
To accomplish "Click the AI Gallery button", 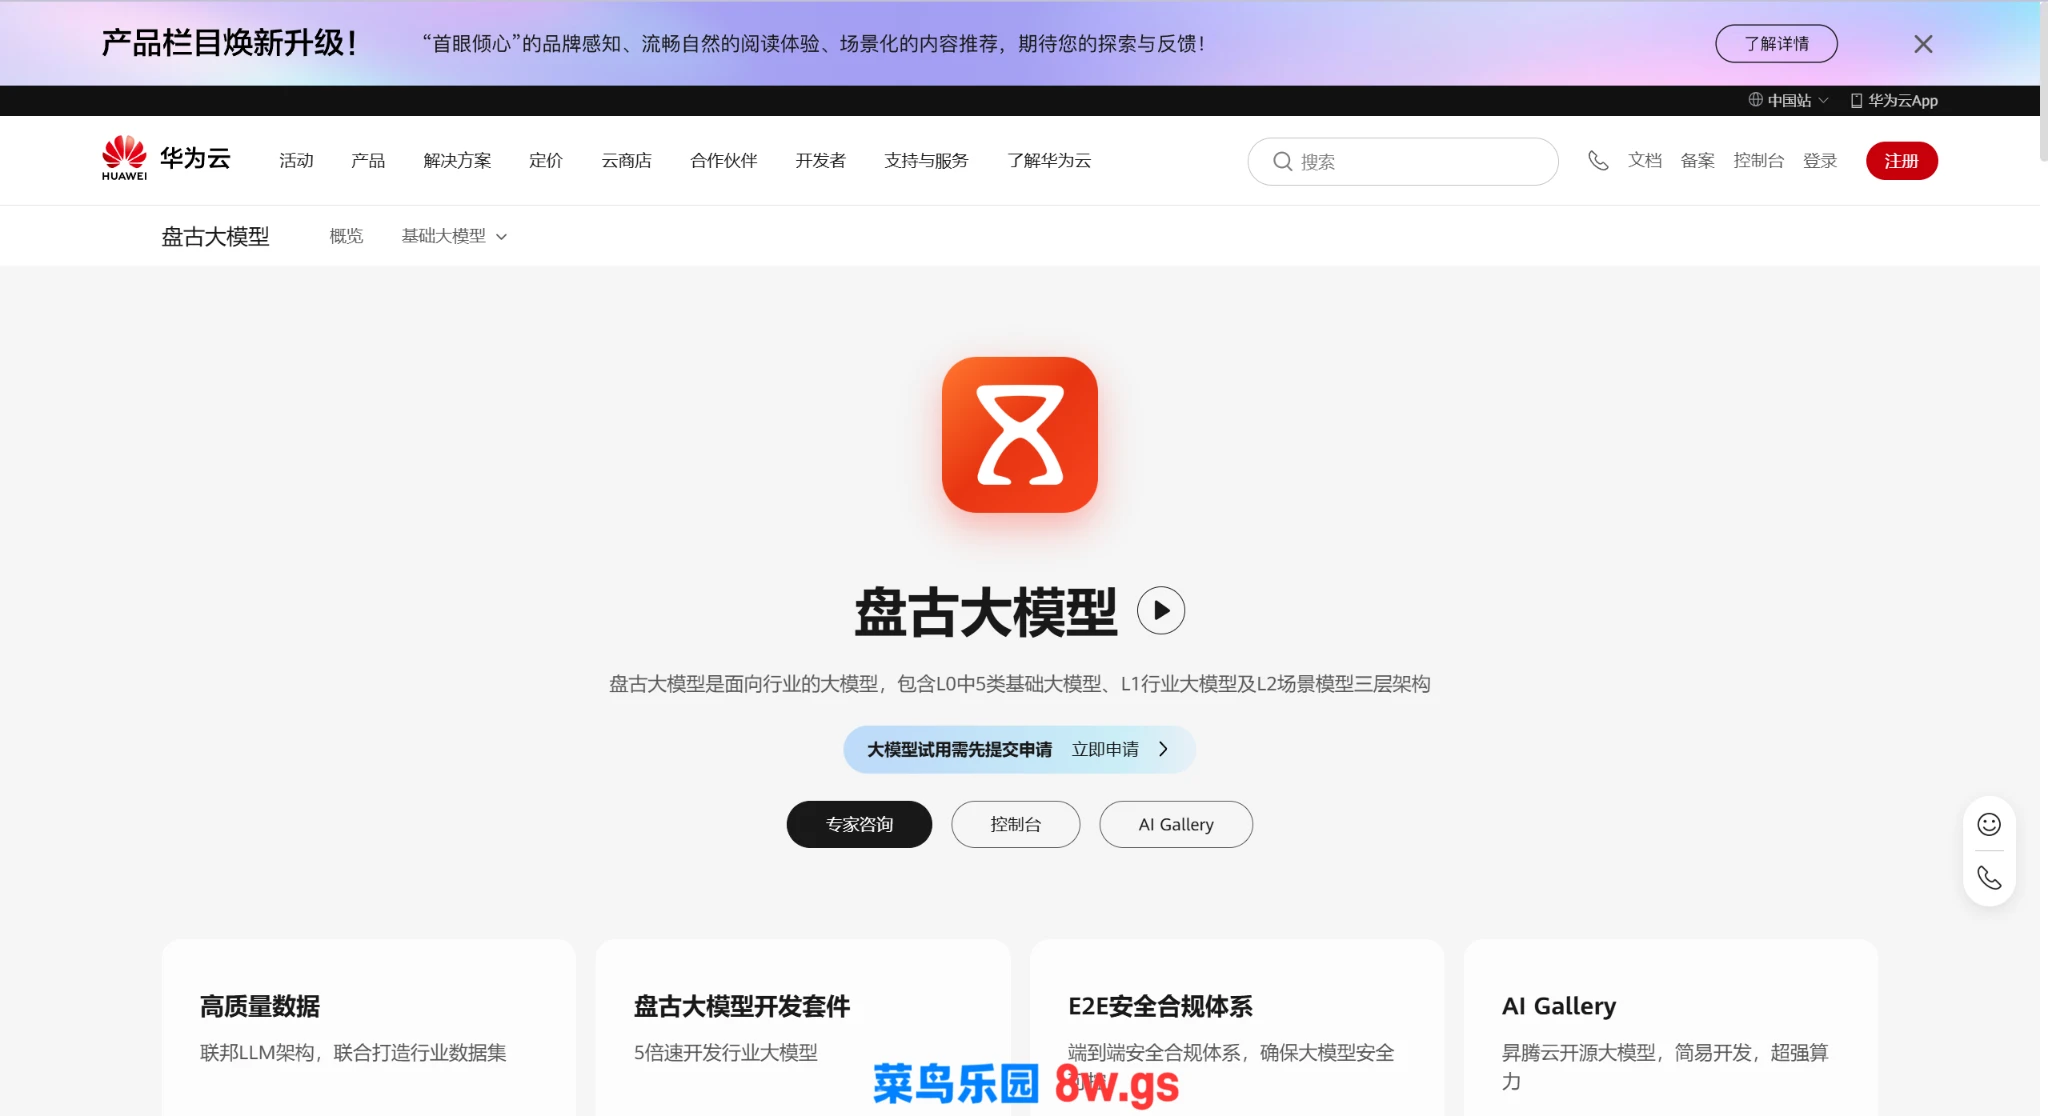I will 1176,824.
